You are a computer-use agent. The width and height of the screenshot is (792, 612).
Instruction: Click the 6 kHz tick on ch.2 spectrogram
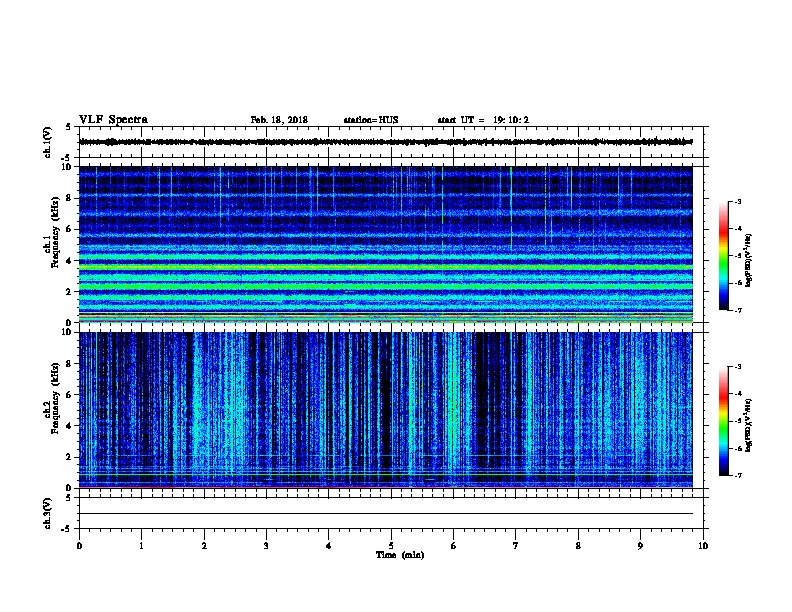click(x=69, y=395)
